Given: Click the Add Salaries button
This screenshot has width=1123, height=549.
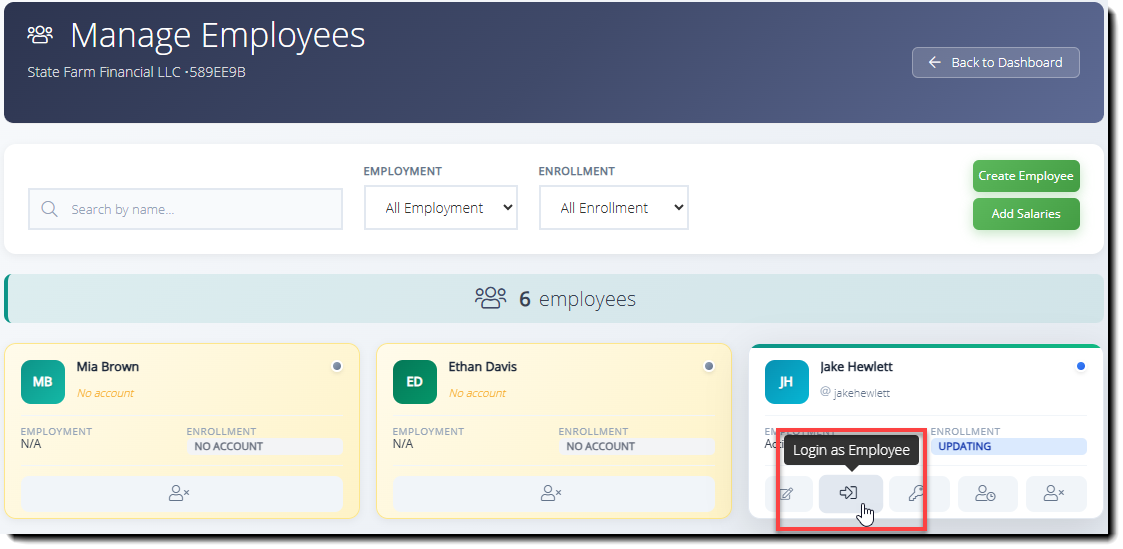Looking at the screenshot, I should tap(1026, 214).
